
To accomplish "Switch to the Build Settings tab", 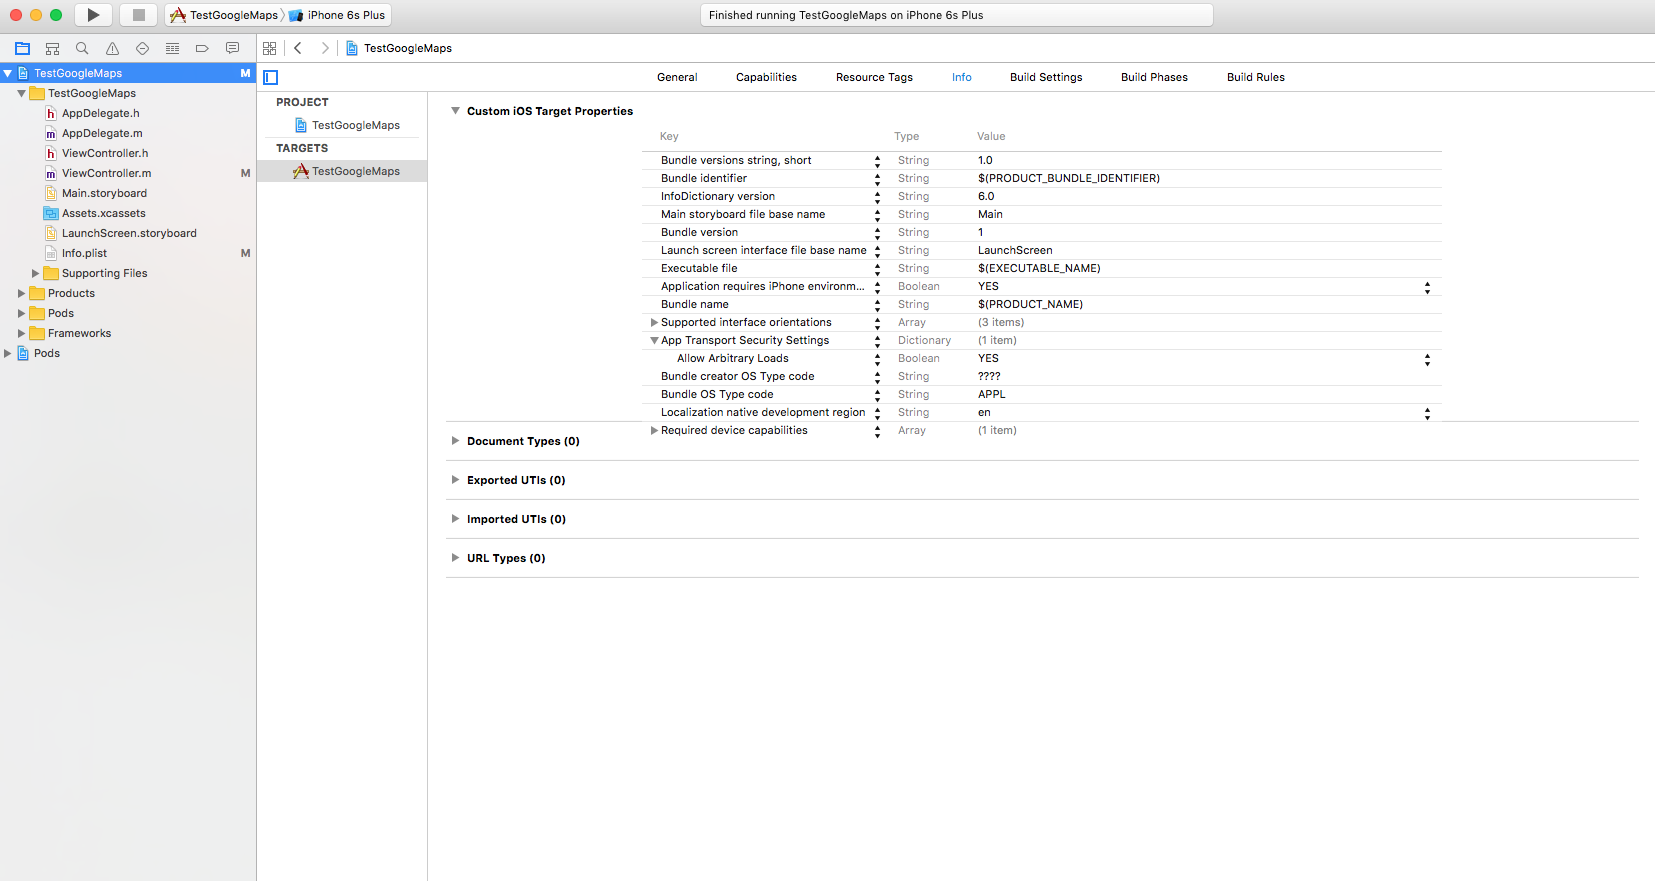I will point(1046,77).
